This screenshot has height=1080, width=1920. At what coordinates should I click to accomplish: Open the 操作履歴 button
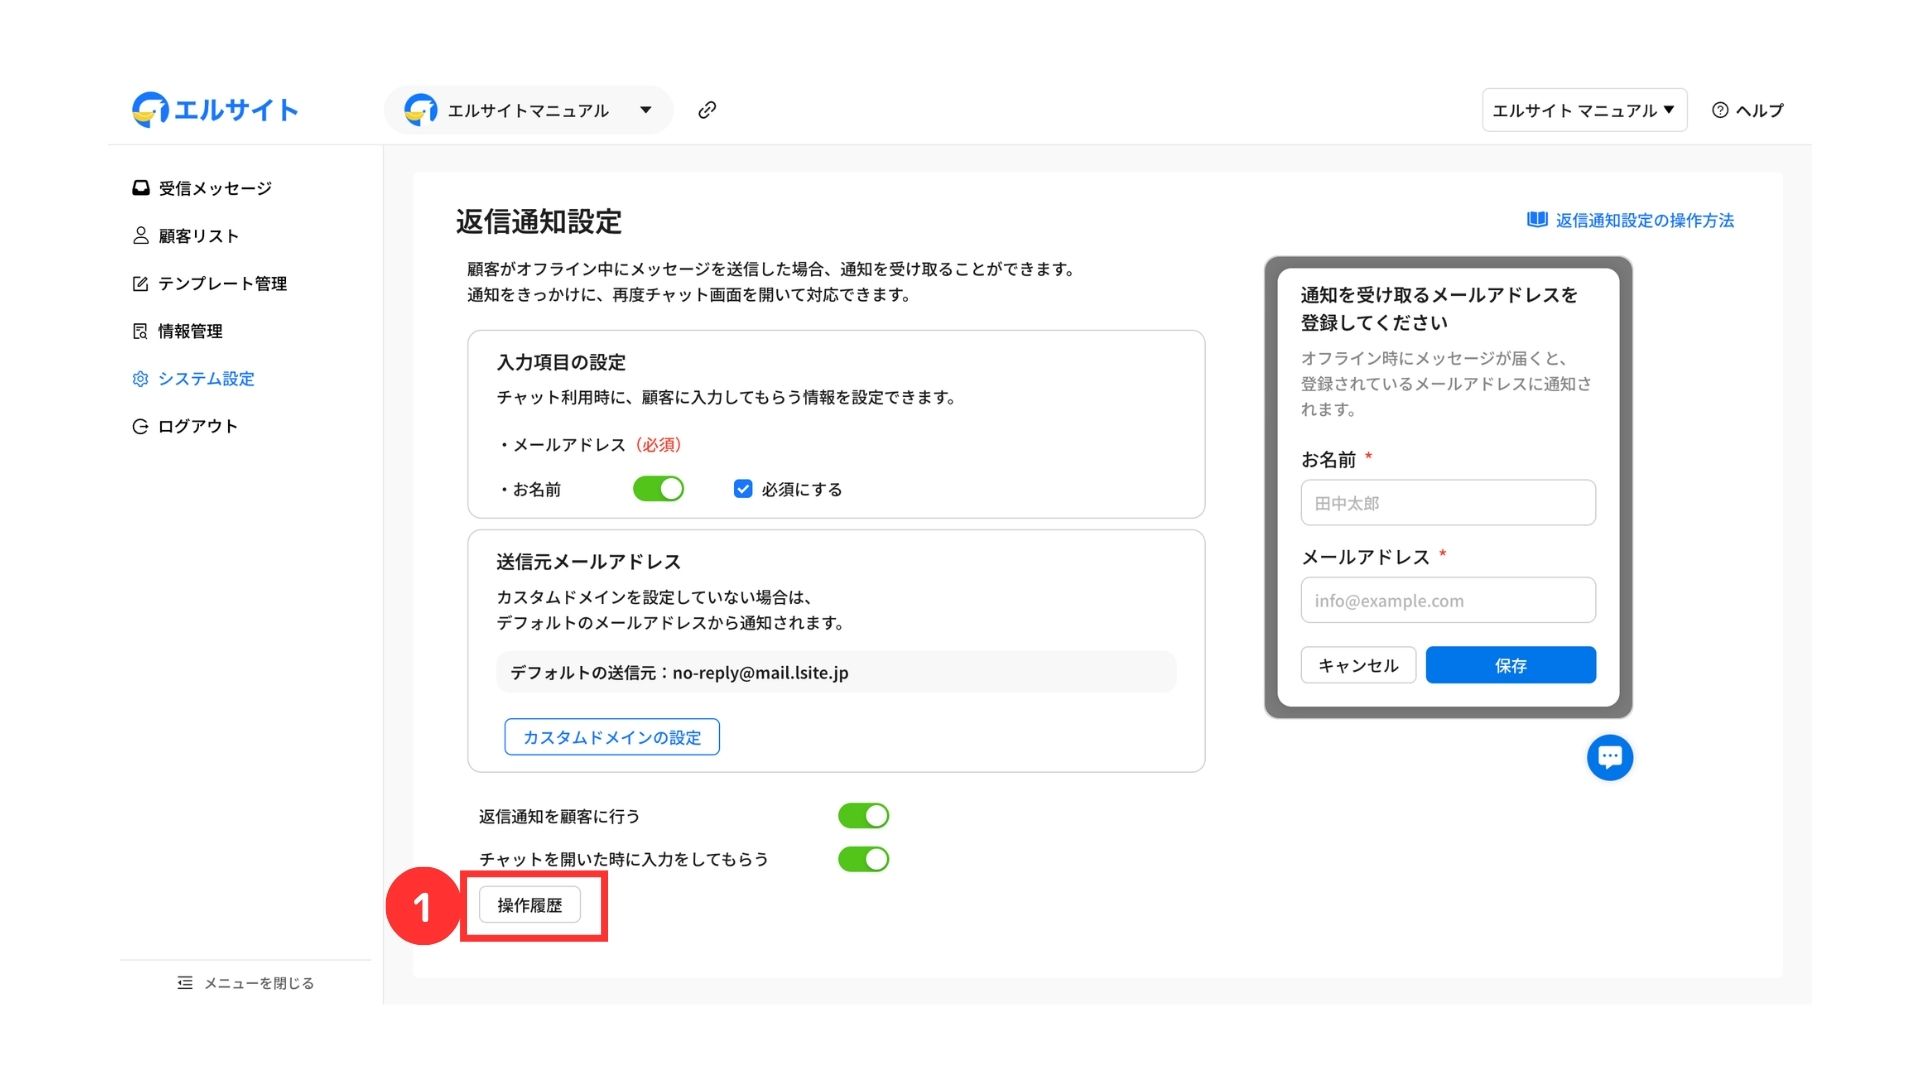point(530,905)
